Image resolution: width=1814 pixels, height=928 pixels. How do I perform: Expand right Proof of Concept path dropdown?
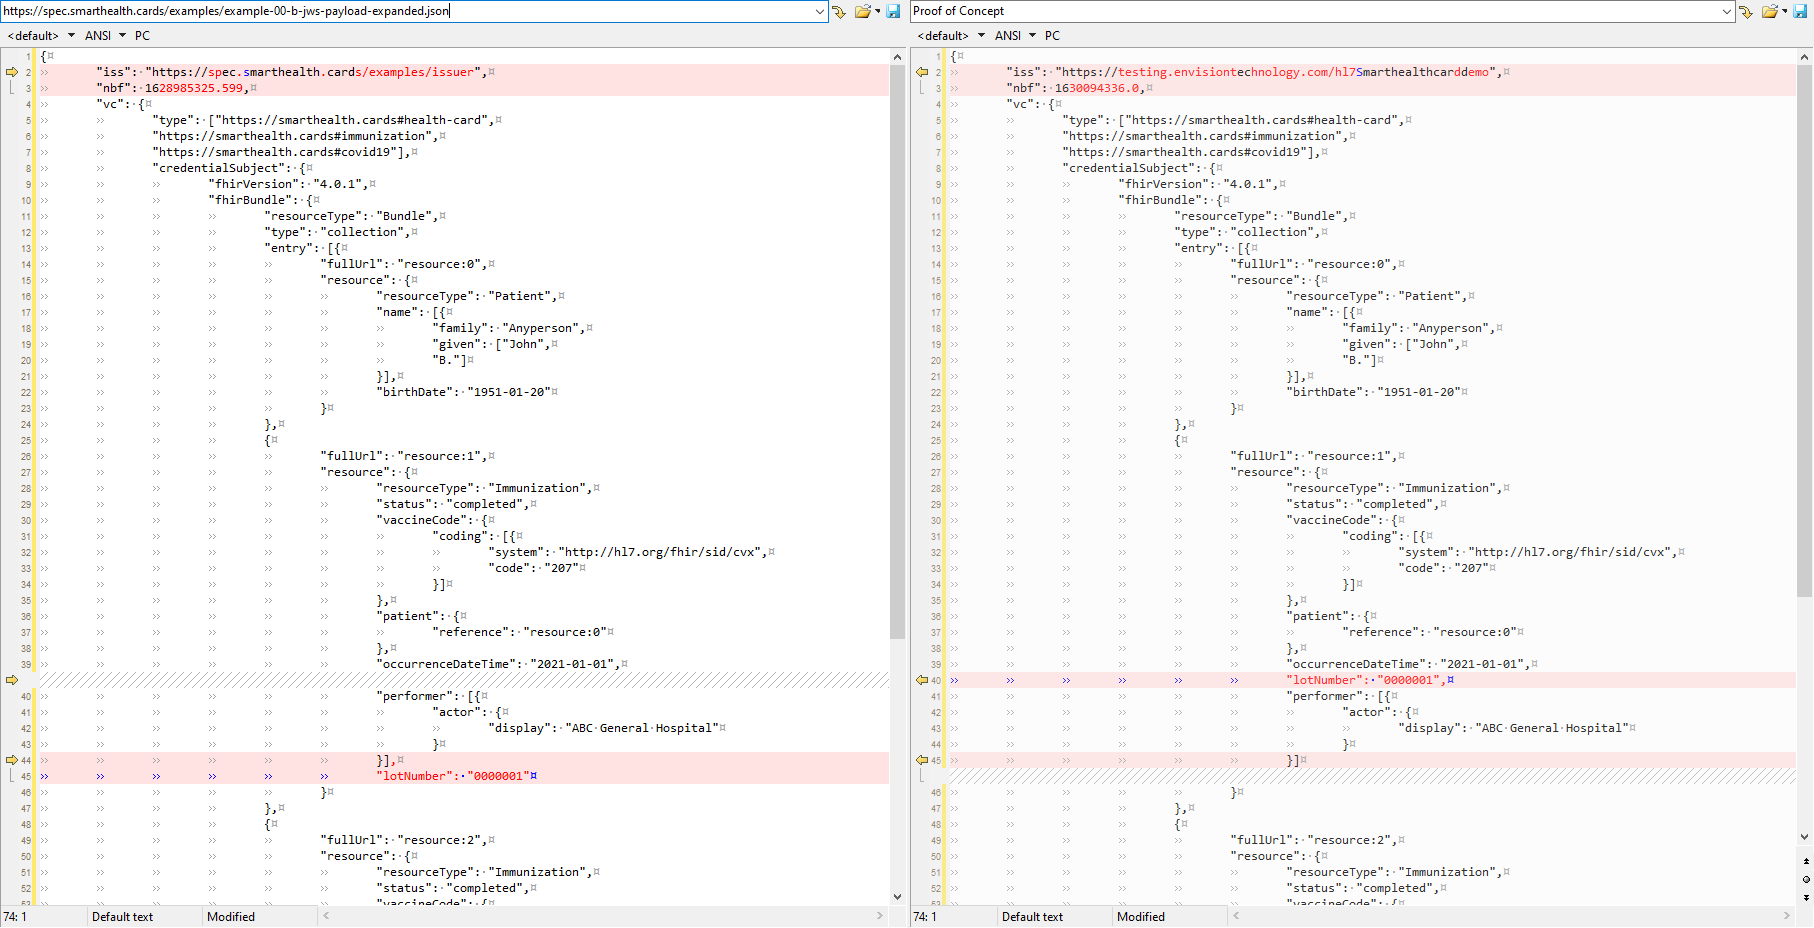point(1727,11)
